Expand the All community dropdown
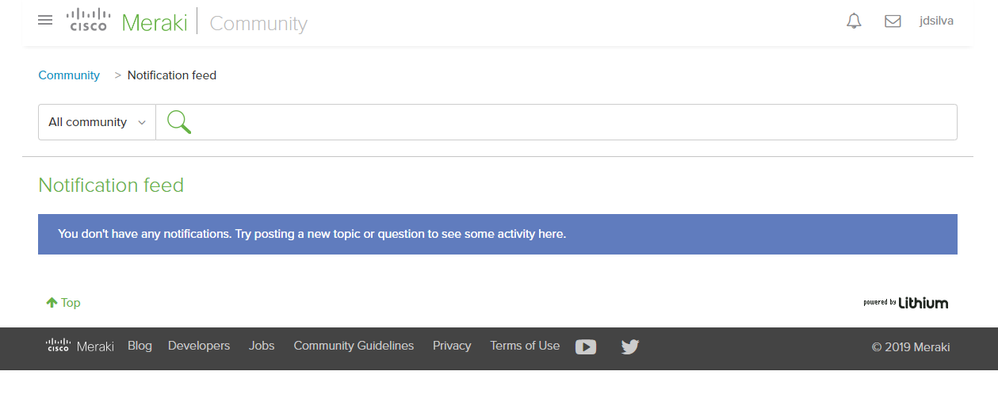 97,122
